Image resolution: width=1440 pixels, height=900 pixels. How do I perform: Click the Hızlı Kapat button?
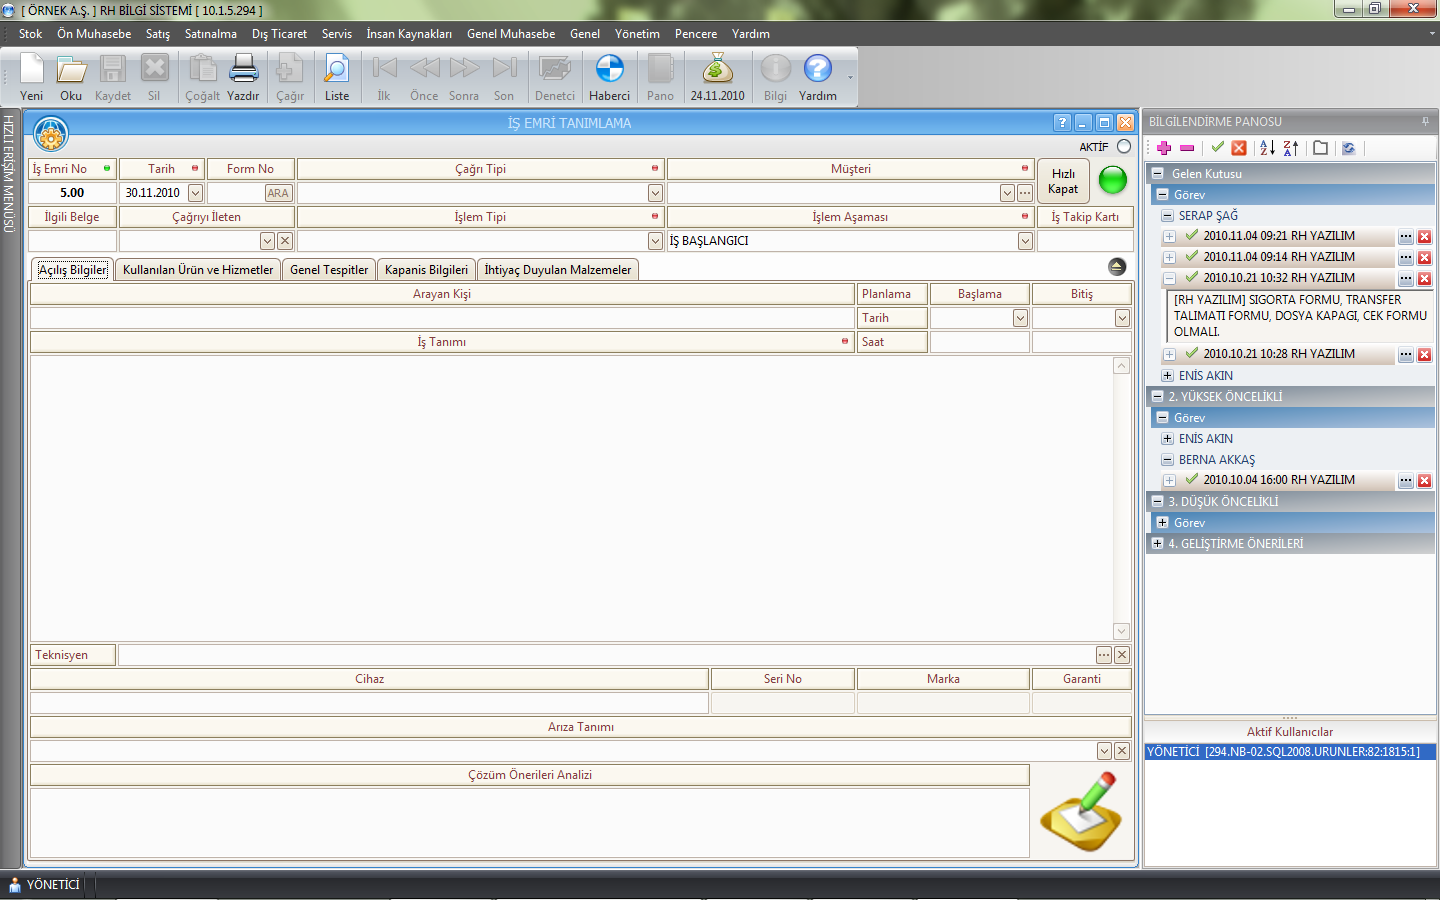[1063, 181]
